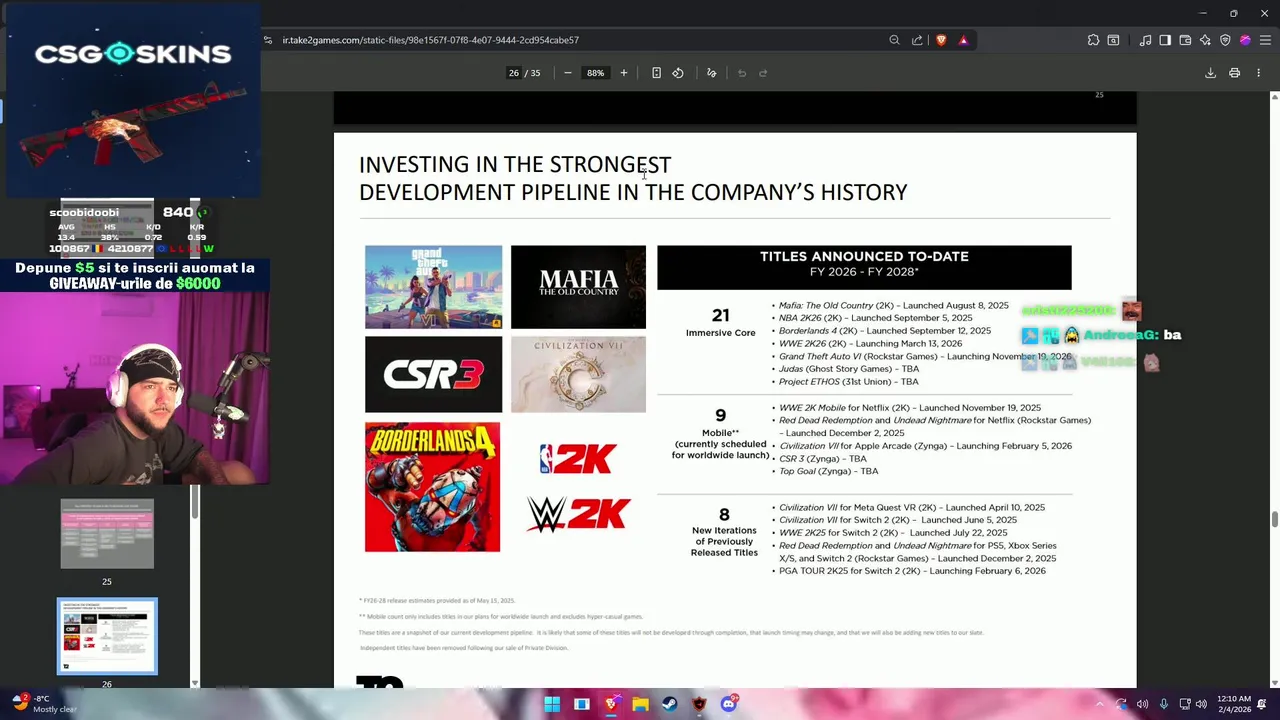Rotate the PDF document counterclockwise
1280x720 pixels.
pos(678,73)
